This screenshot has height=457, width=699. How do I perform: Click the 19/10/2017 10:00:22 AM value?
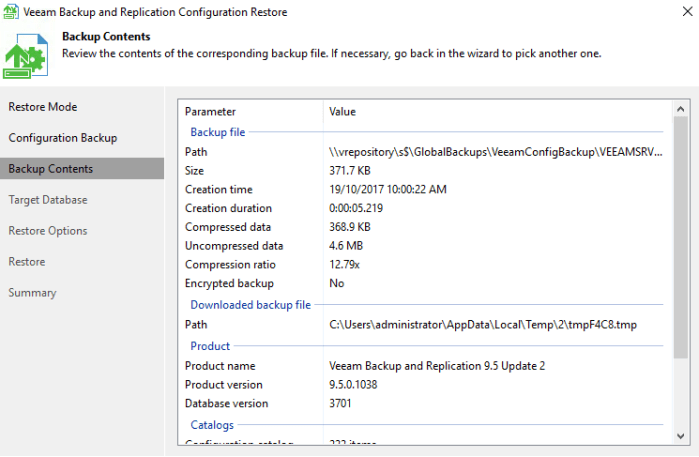tap(388, 189)
